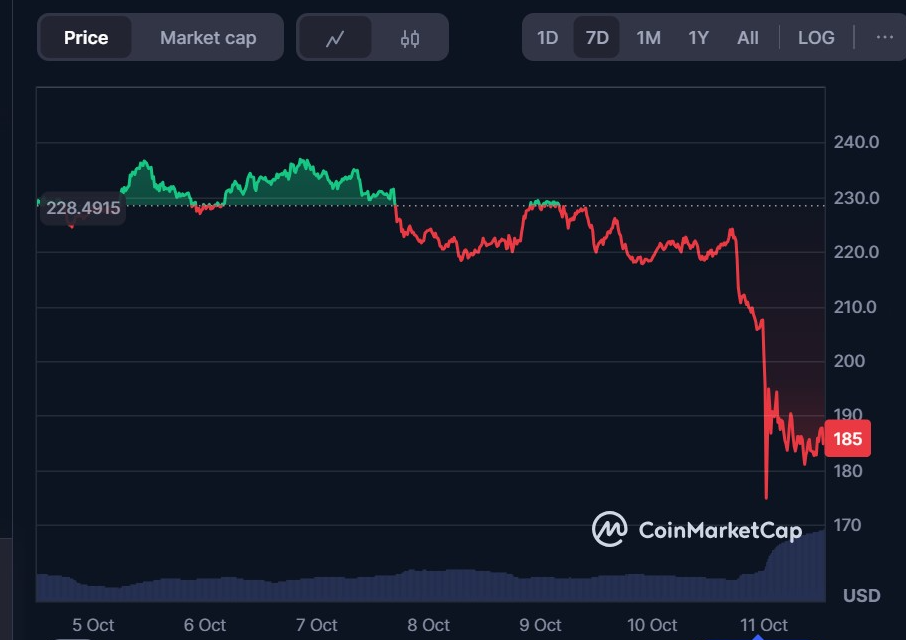
Task: Choose the 1M time range
Action: [648, 38]
